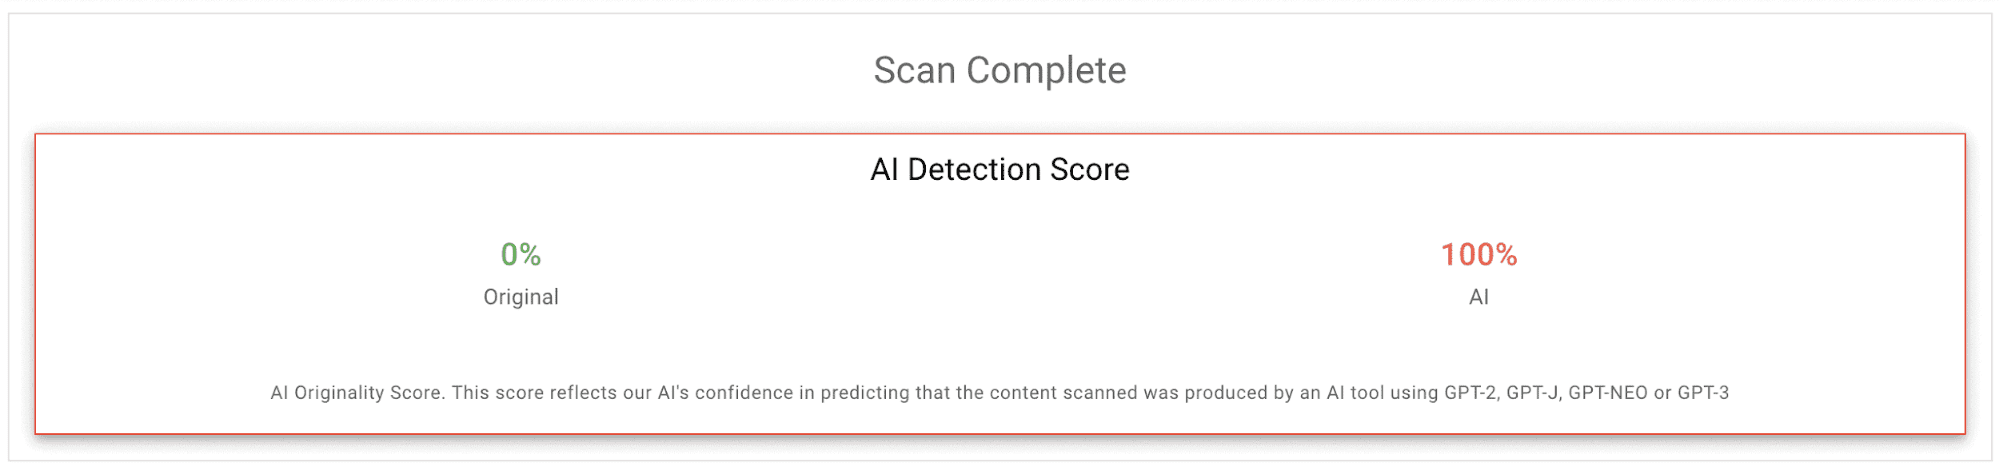Click the Scan Complete heading
Screen dimensions: 1999x468
(999, 71)
